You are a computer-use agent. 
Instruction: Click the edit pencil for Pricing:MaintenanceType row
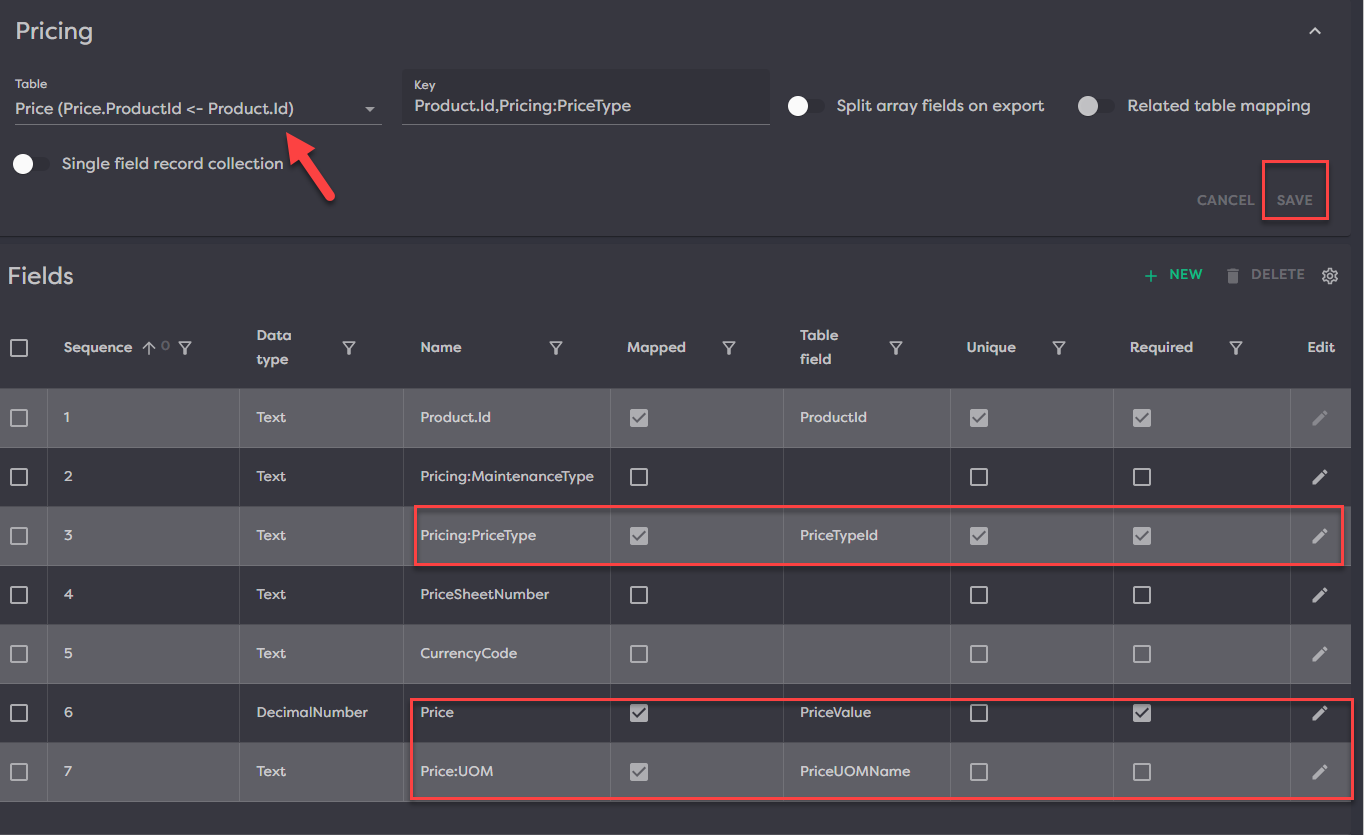pos(1319,477)
